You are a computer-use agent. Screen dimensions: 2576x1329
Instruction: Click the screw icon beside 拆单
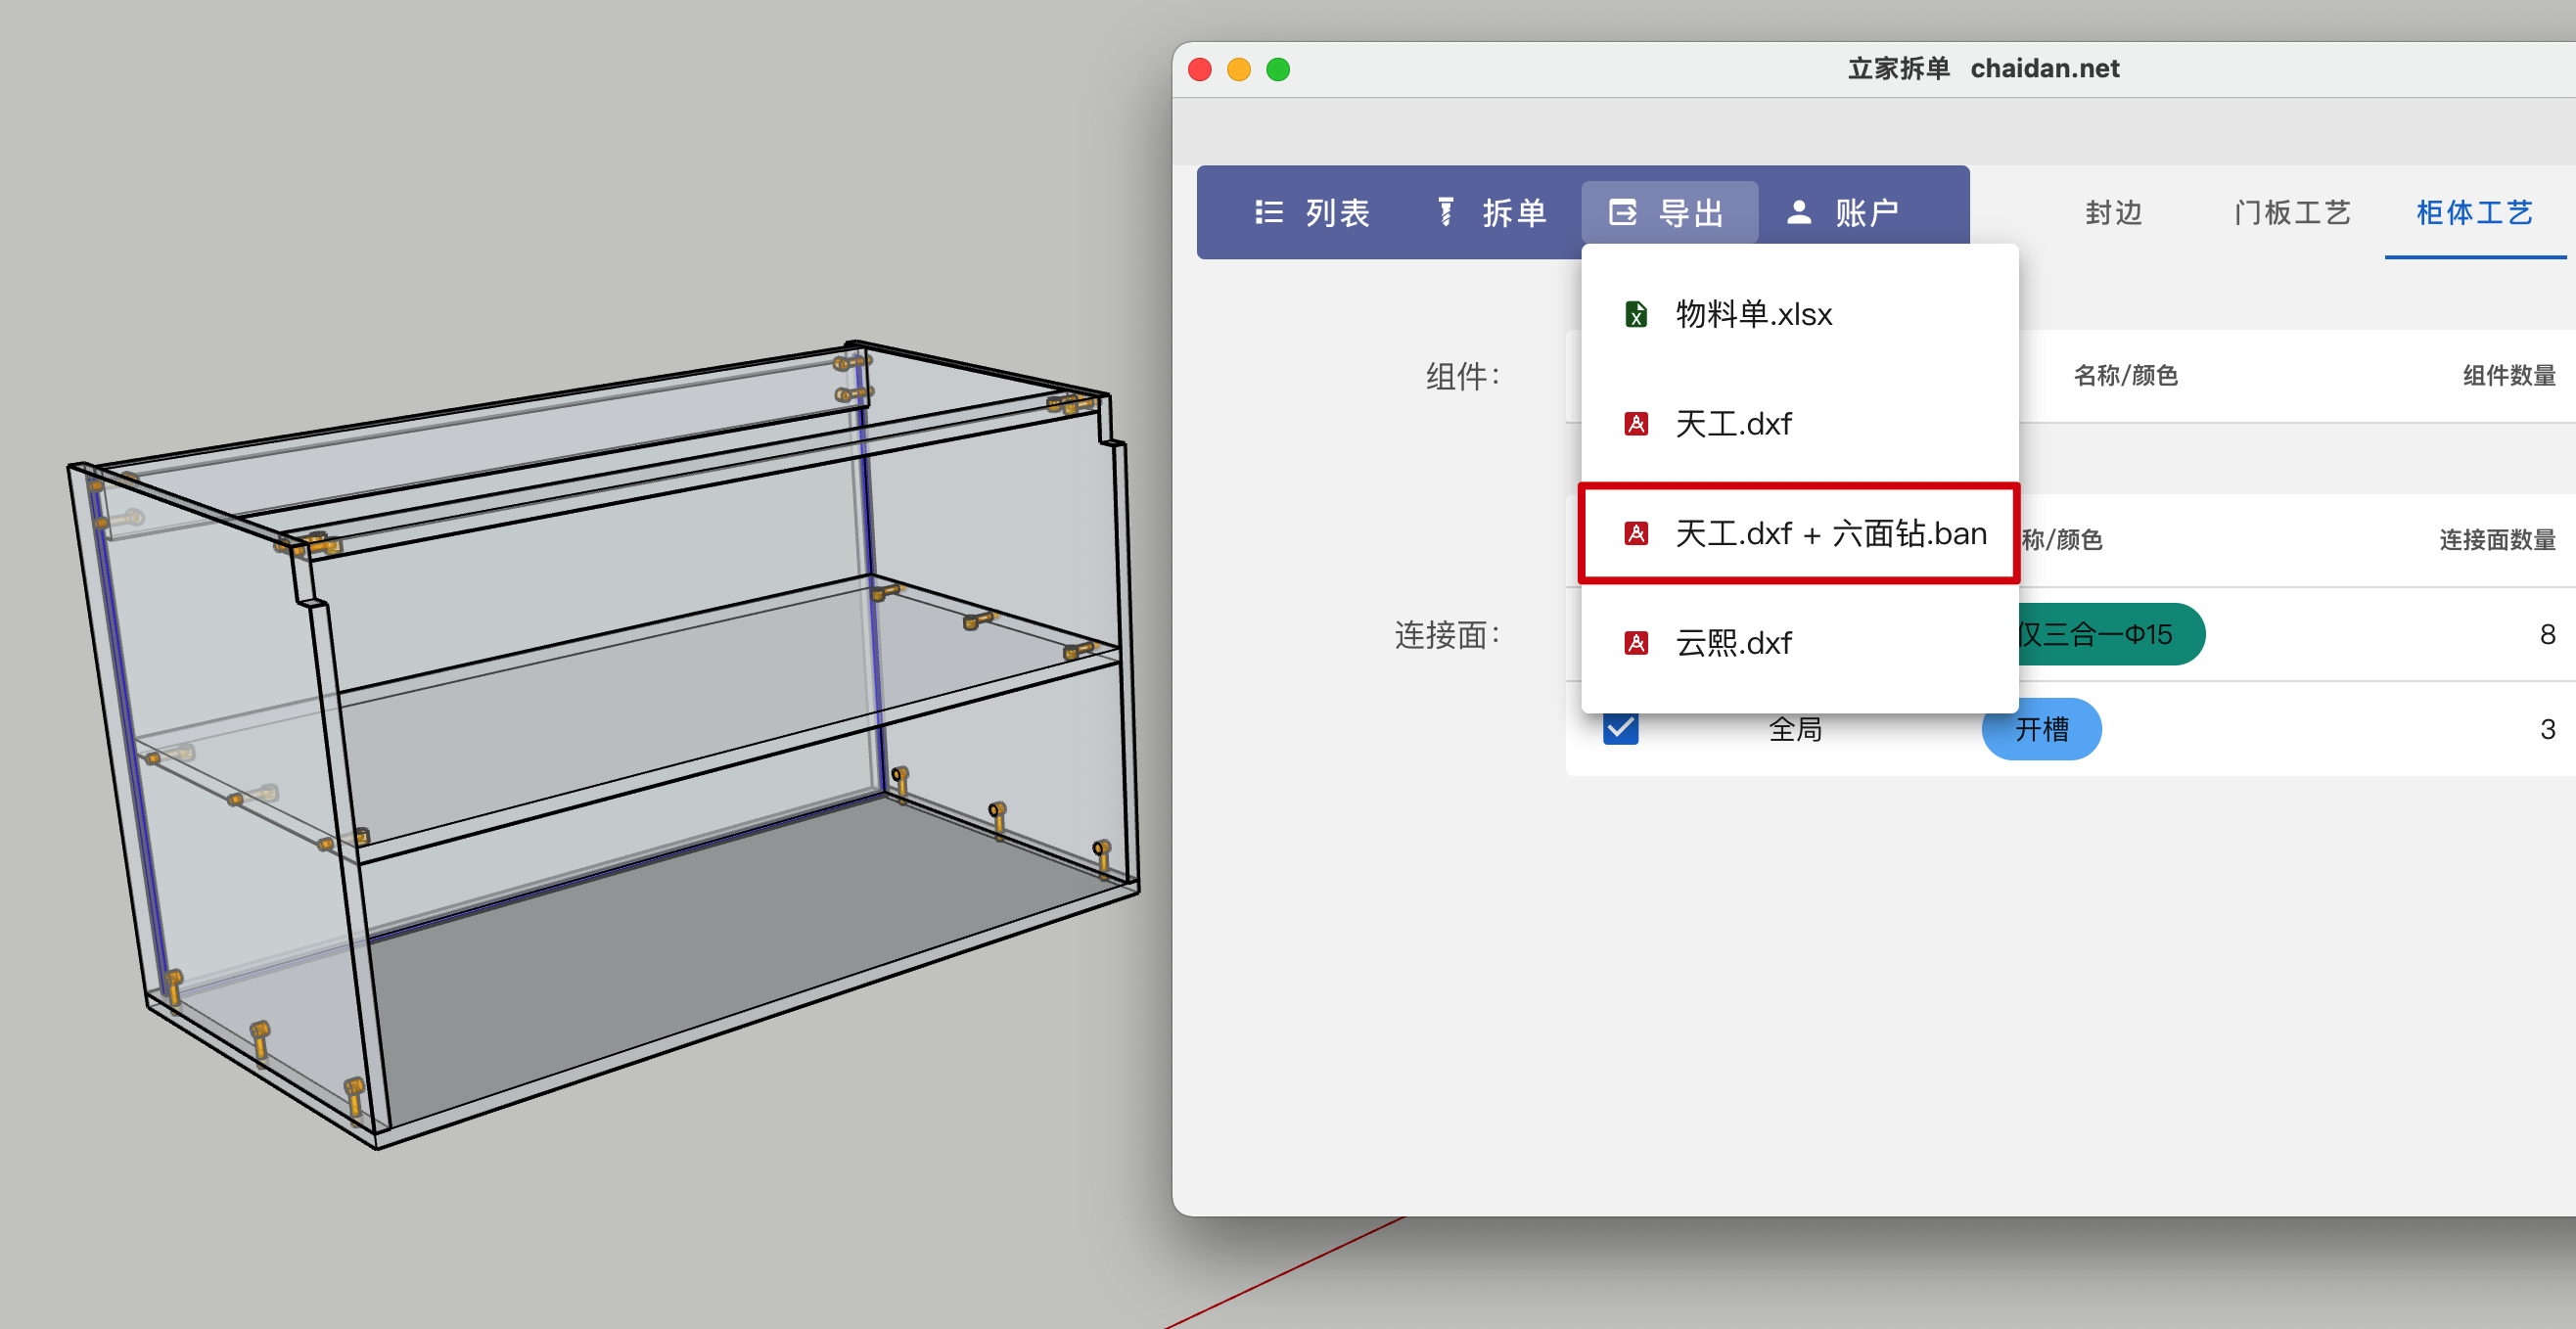(1445, 212)
